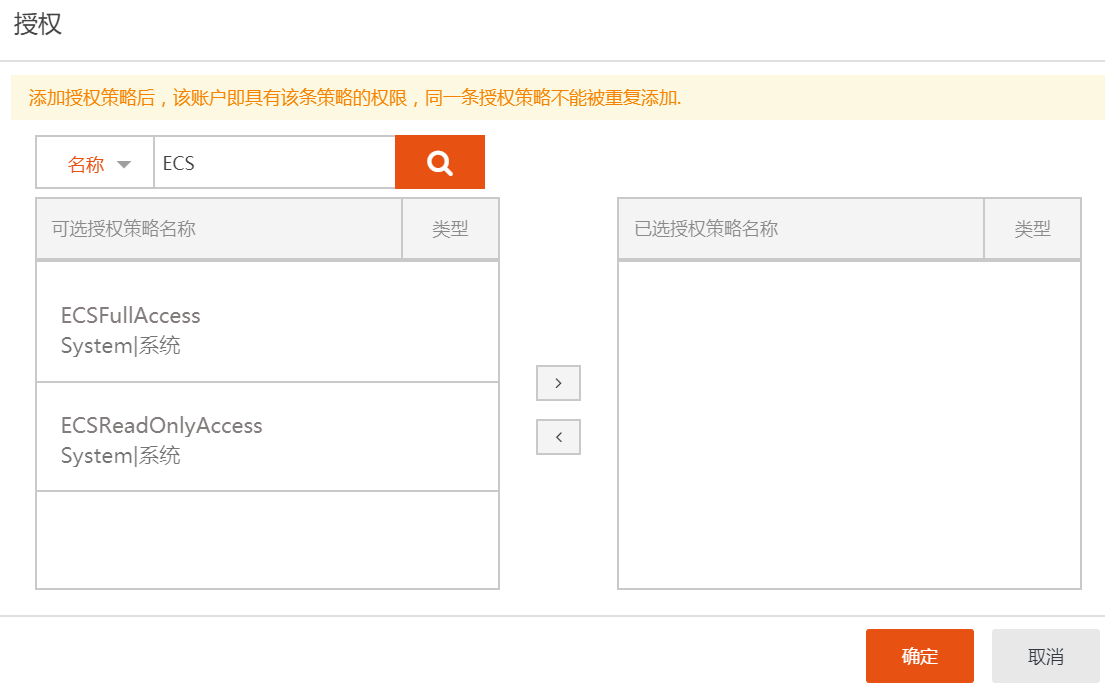
Task: Focus the ECS search input field
Action: point(275,163)
